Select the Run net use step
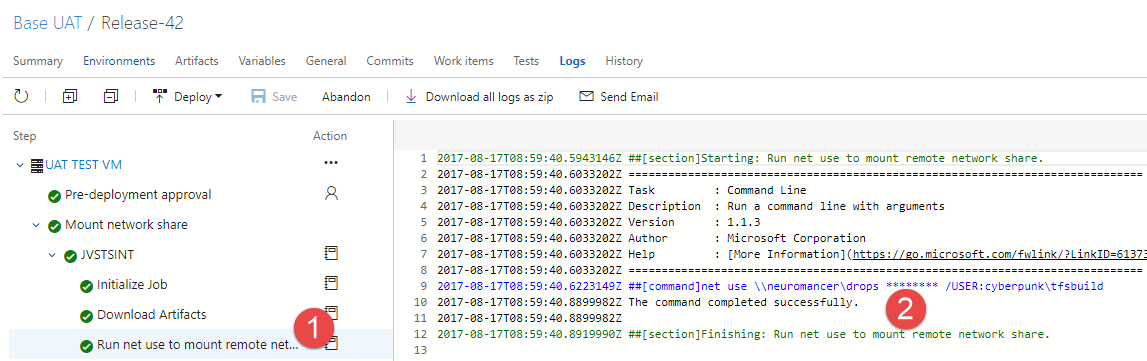The height and width of the screenshot is (361, 1147). (x=198, y=345)
